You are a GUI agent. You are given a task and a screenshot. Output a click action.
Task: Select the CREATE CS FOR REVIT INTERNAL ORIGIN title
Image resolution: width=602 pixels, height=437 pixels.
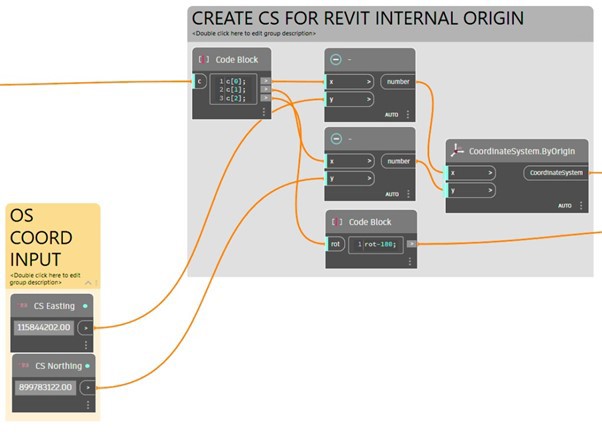[x=358, y=18]
